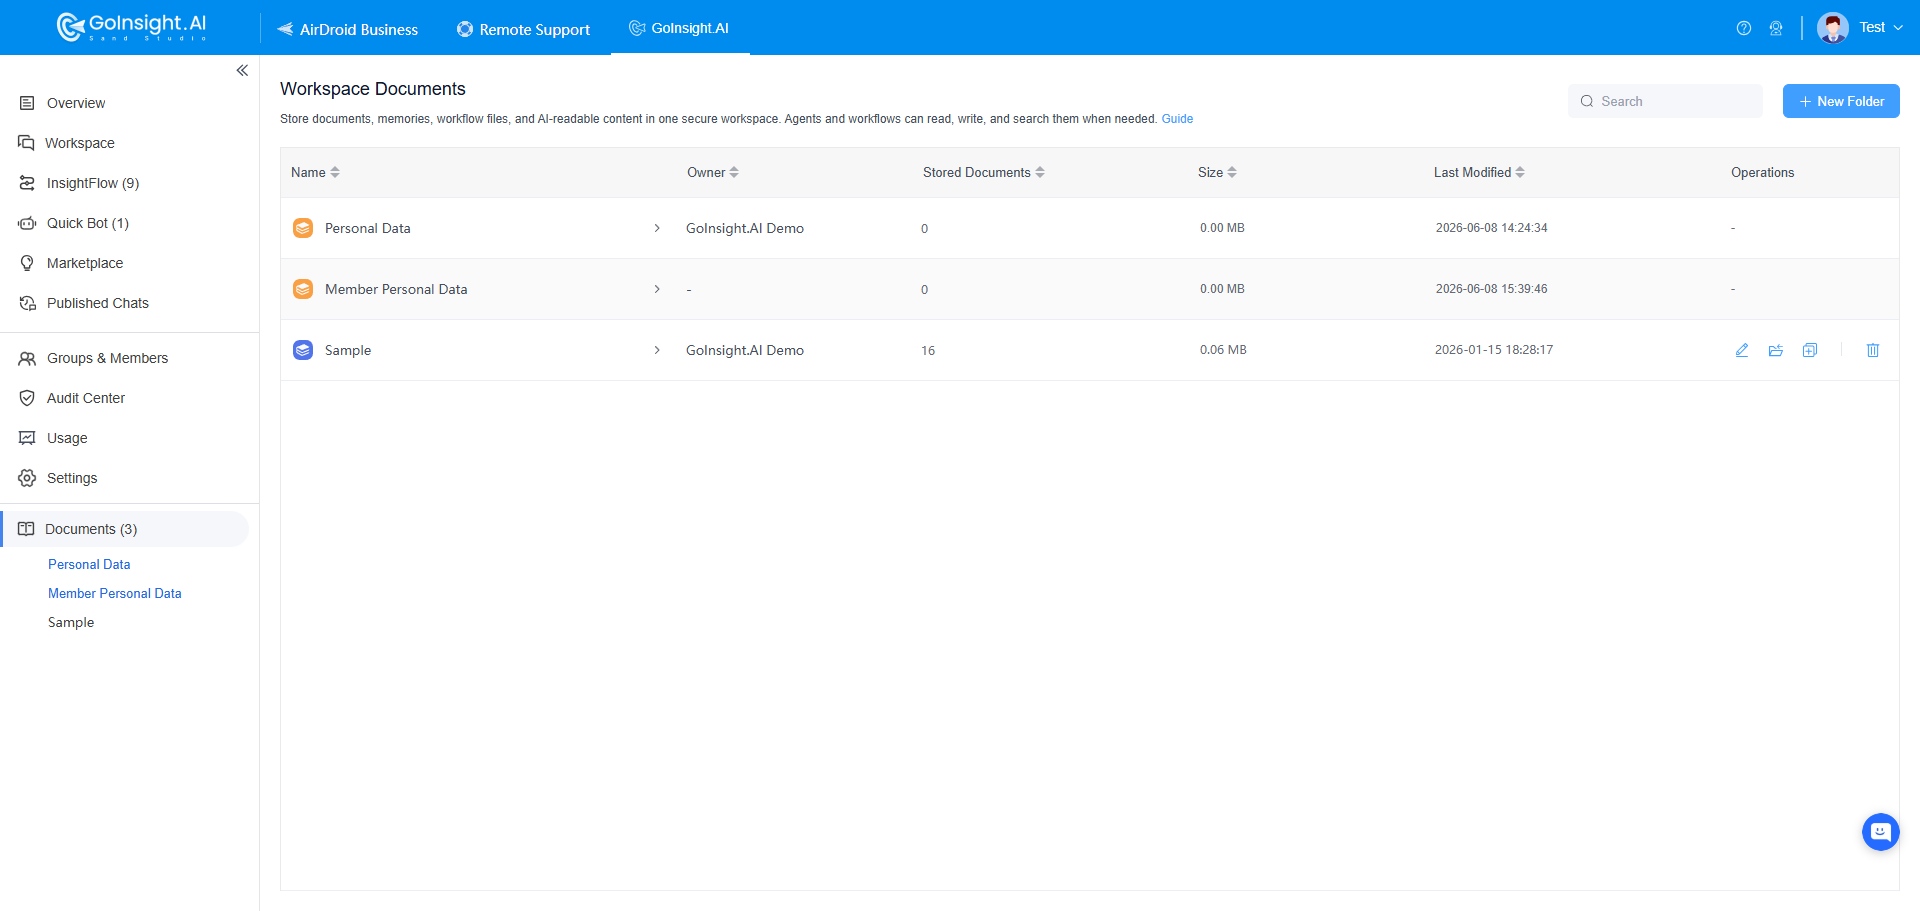Open the chat support bubble icon
Screen dimensions: 1920x911
point(1880,831)
